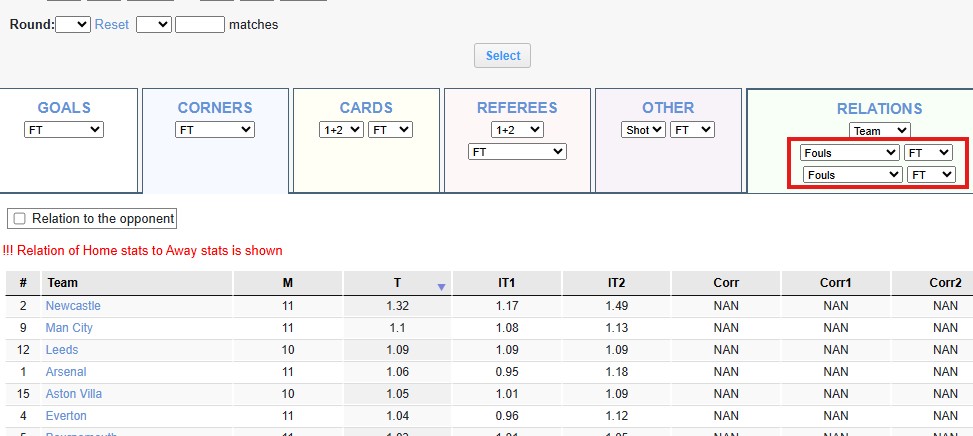Sort table by the T column arrow
Image resolution: width=973 pixels, height=436 pixels.
click(441, 287)
